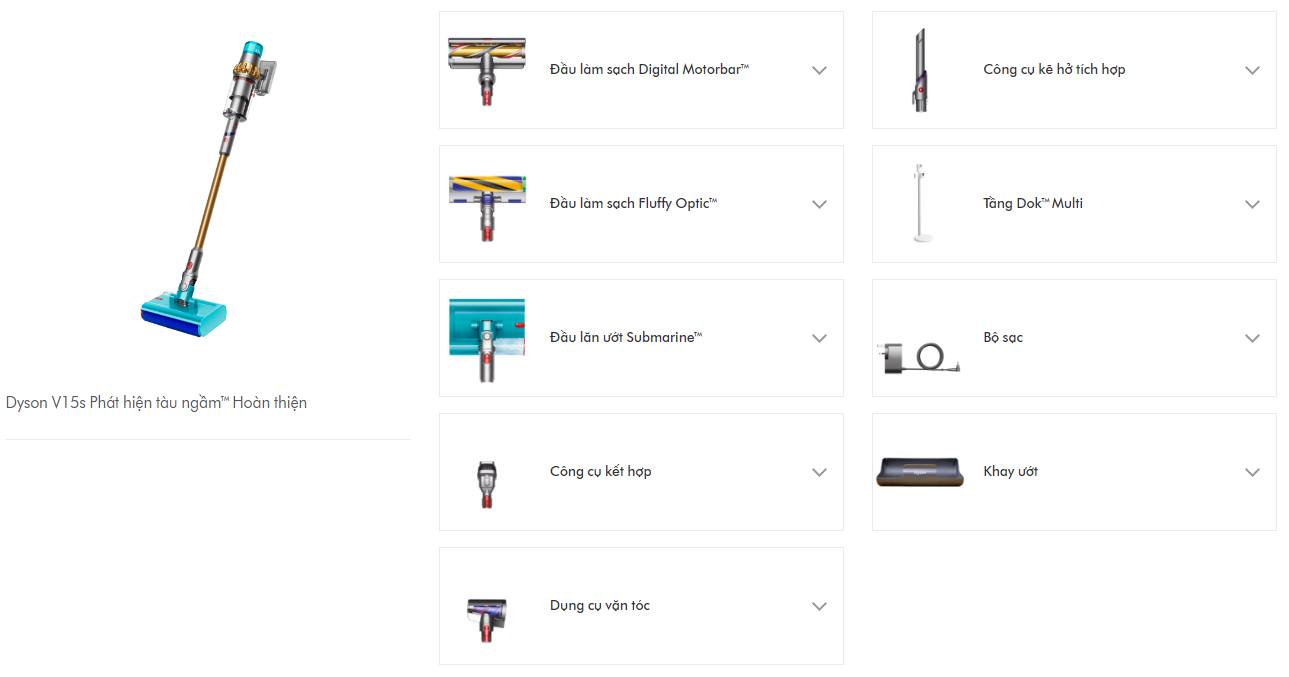This screenshot has width=1289, height=677.
Task: Click the hair screw tool image
Action: tap(487, 617)
